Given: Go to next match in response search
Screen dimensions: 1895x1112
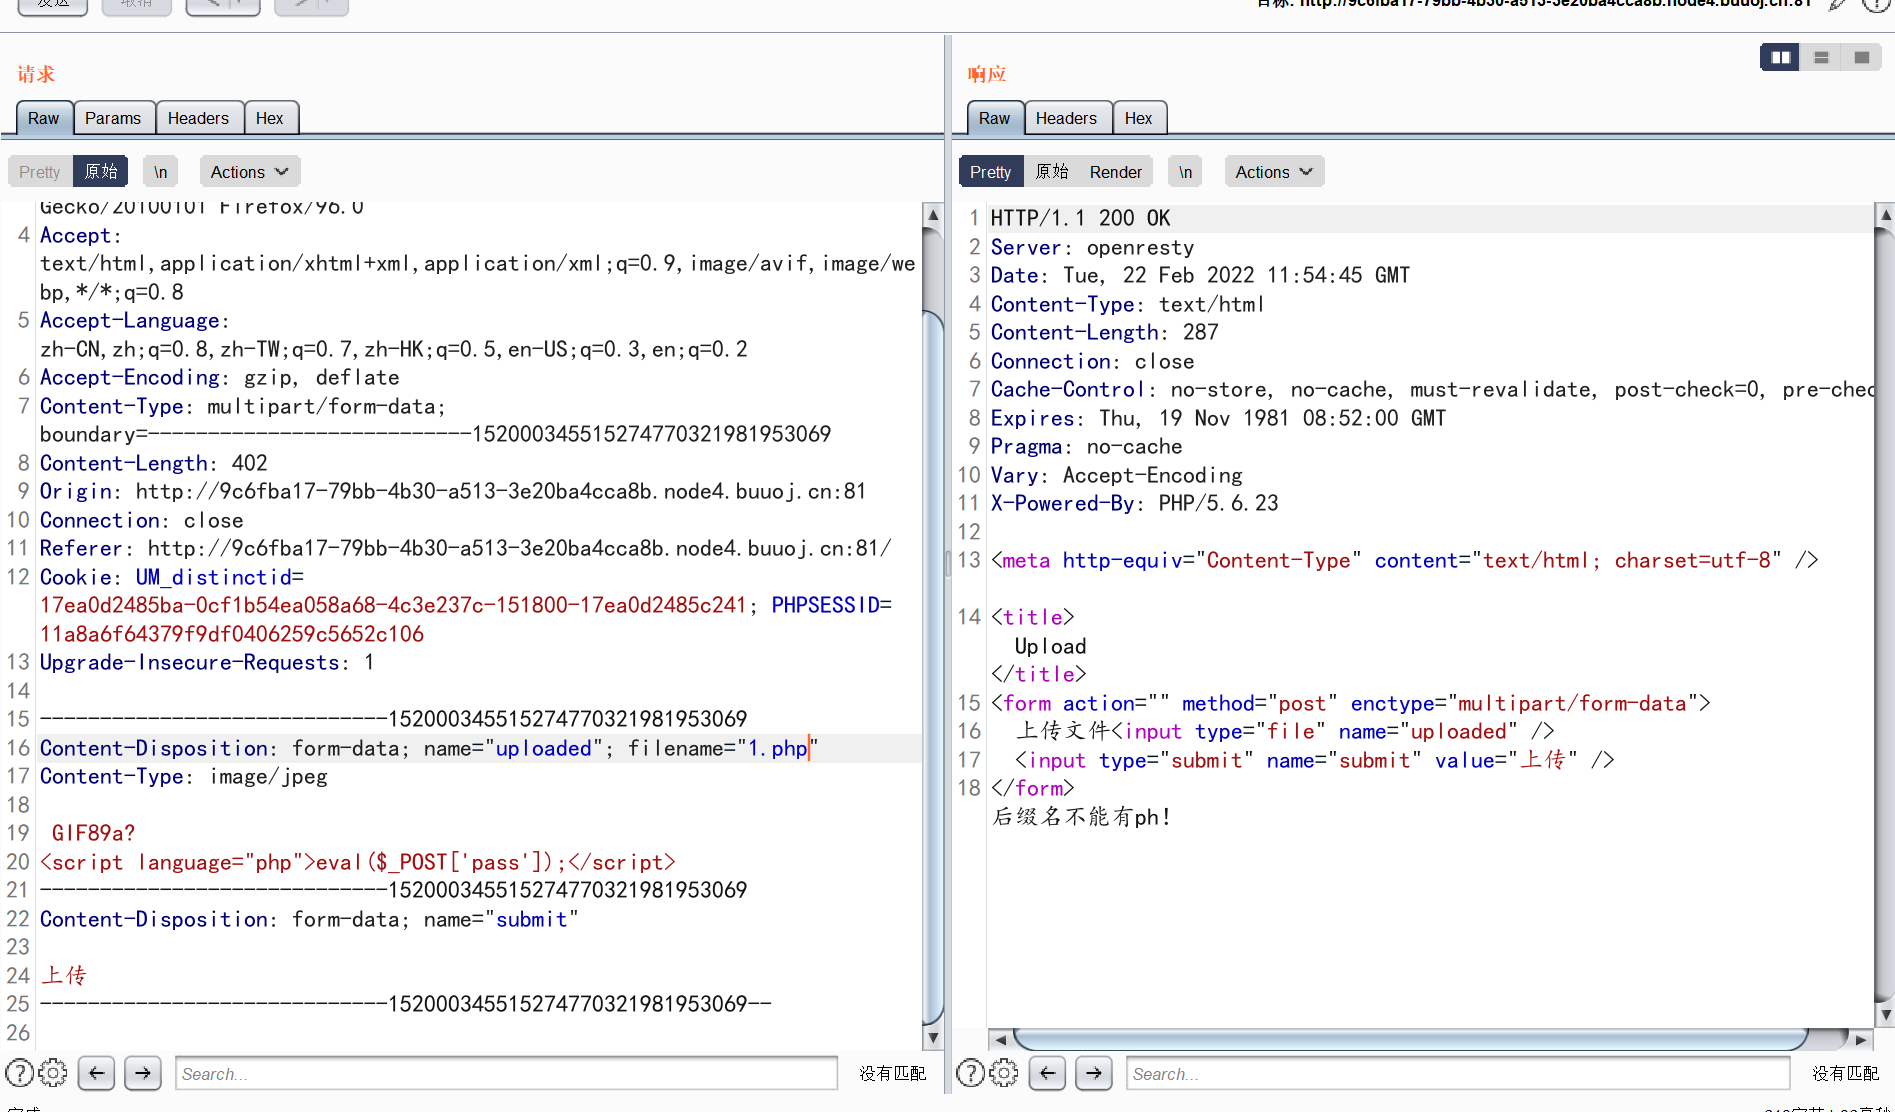Looking at the screenshot, I should click(x=1094, y=1073).
